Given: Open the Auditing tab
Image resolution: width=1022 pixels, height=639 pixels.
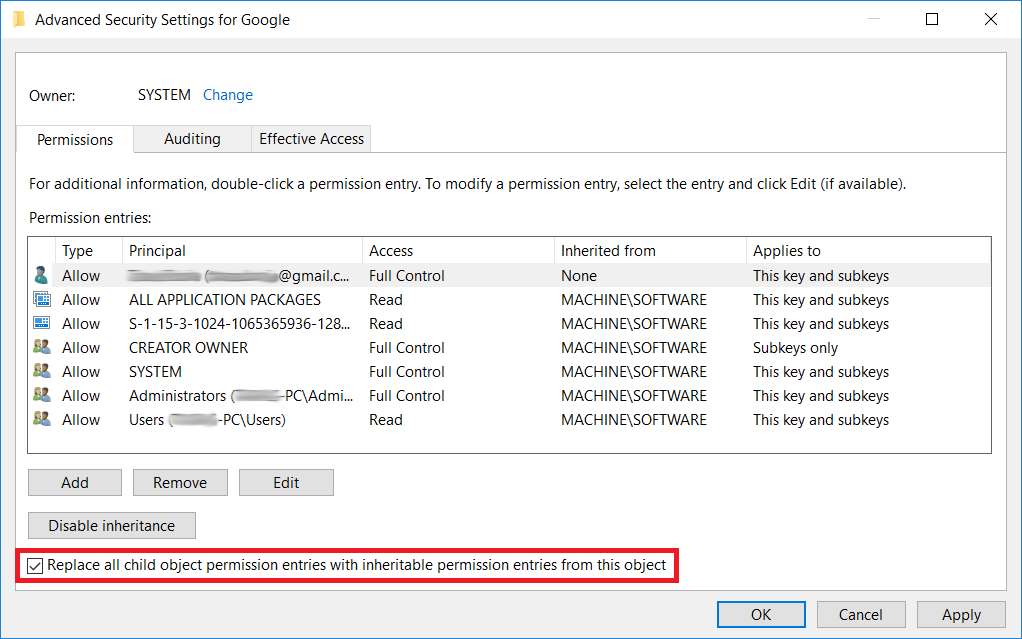Looking at the screenshot, I should click(x=192, y=139).
